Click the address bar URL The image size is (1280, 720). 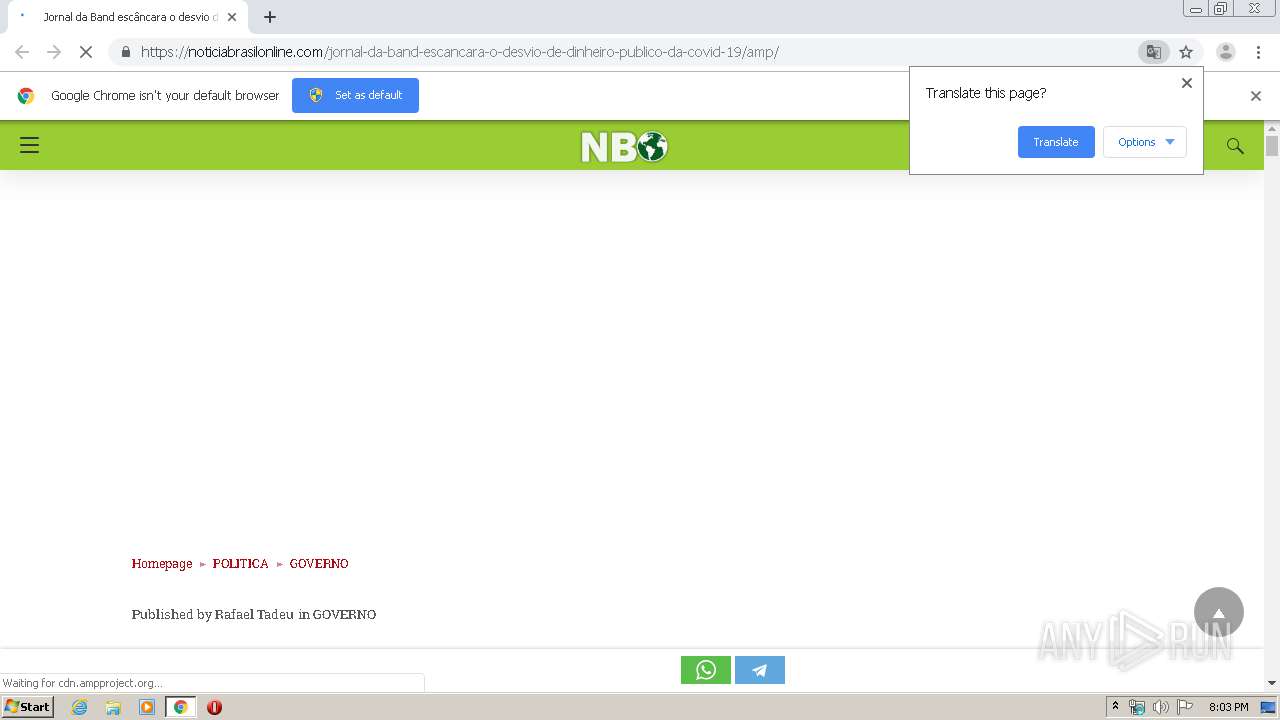pyautogui.click(x=460, y=52)
